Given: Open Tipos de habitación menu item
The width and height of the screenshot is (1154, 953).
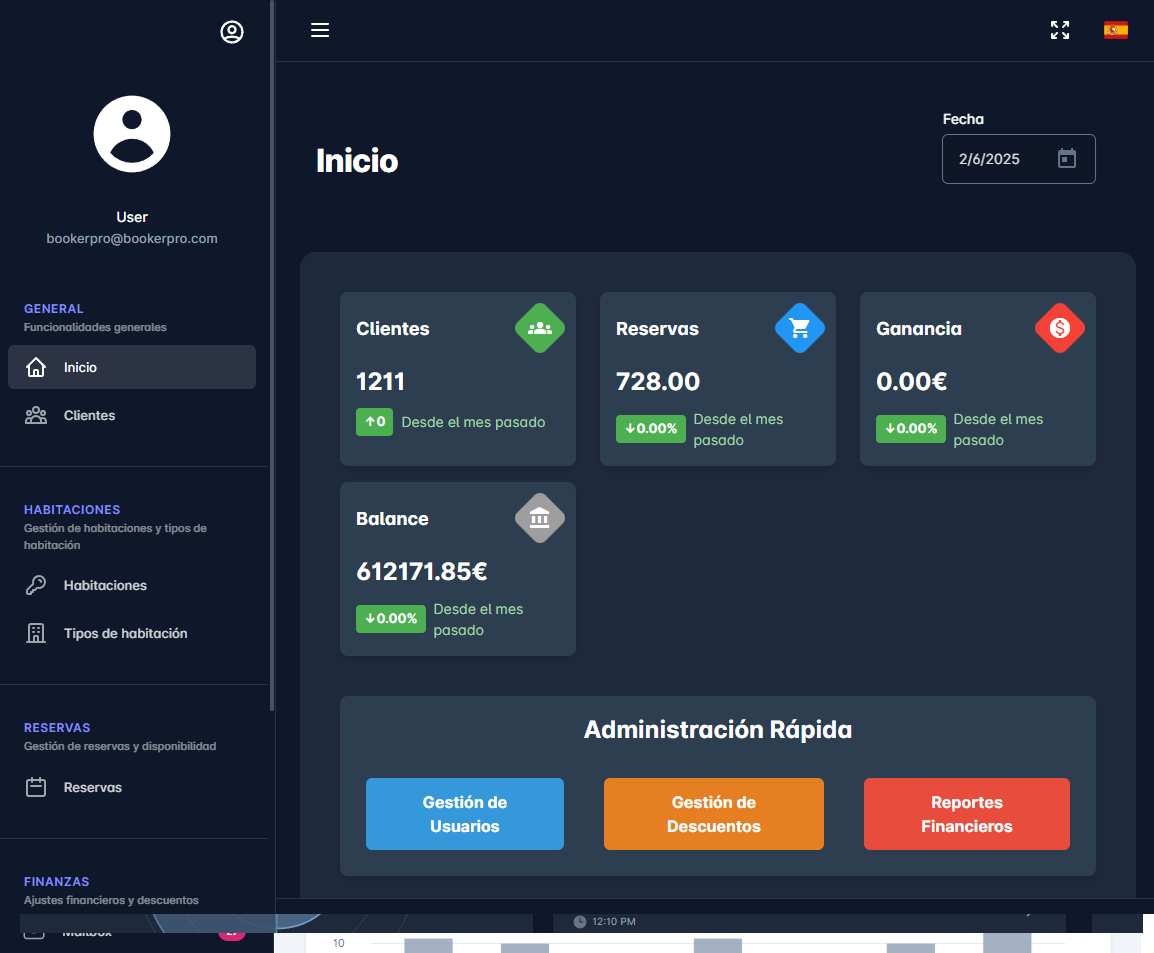Looking at the screenshot, I should tap(125, 633).
